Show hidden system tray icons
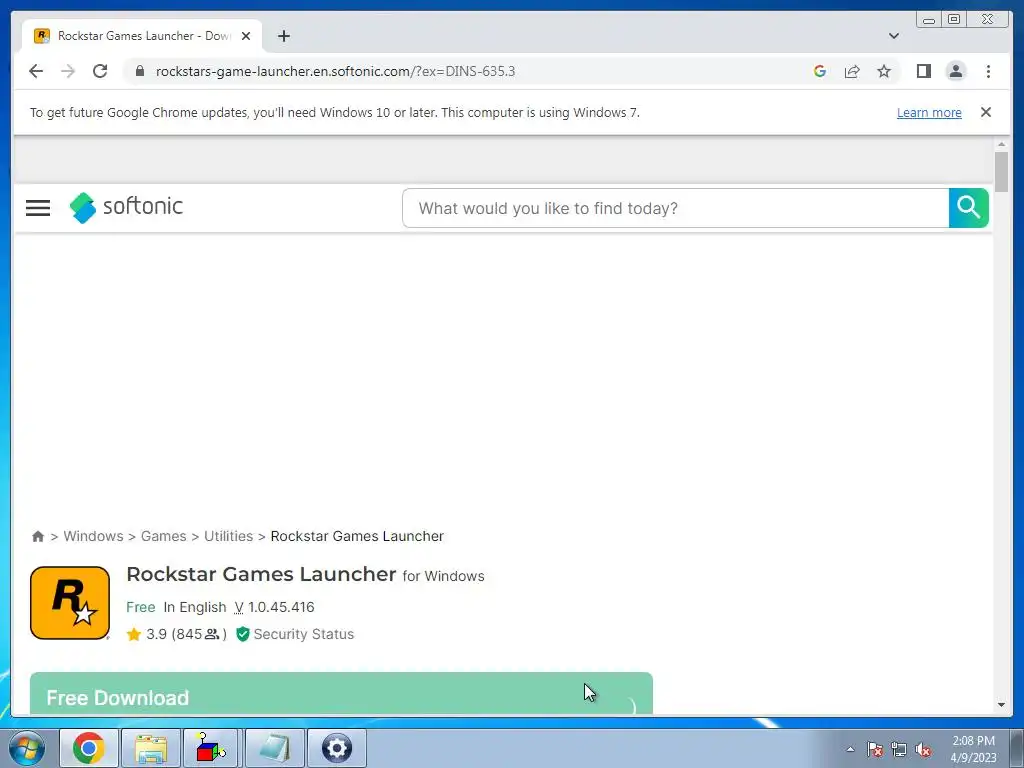Viewport: 1024px width, 768px height. coord(850,749)
